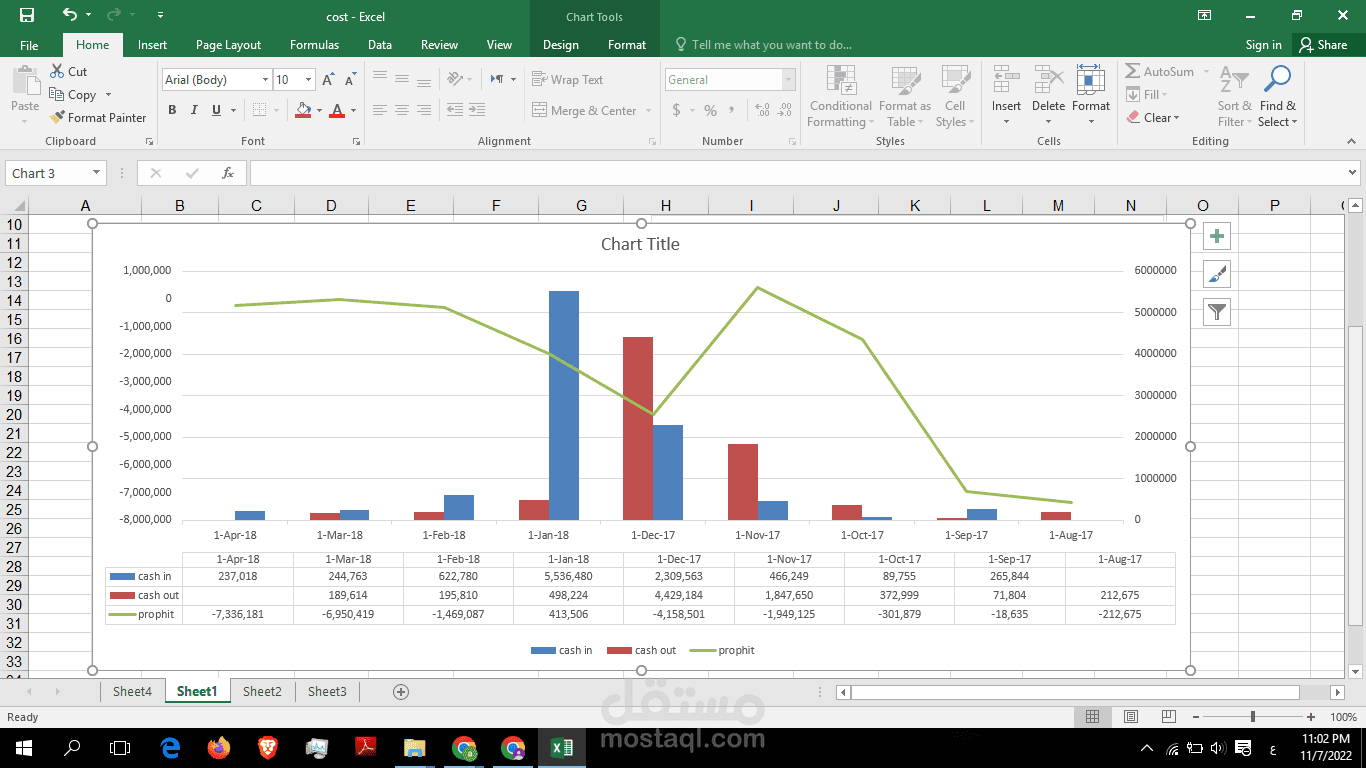Toggle Wrap Text

tap(567, 80)
